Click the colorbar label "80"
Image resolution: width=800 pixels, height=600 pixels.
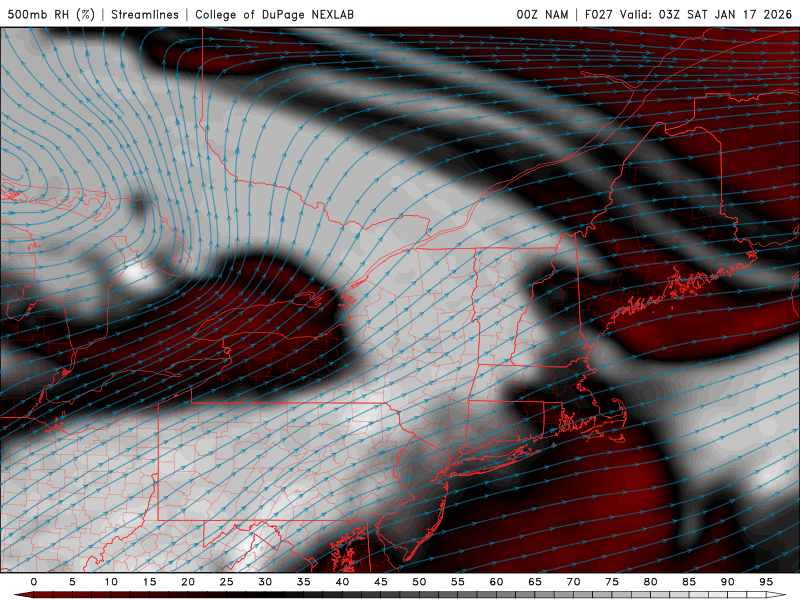(x=650, y=582)
